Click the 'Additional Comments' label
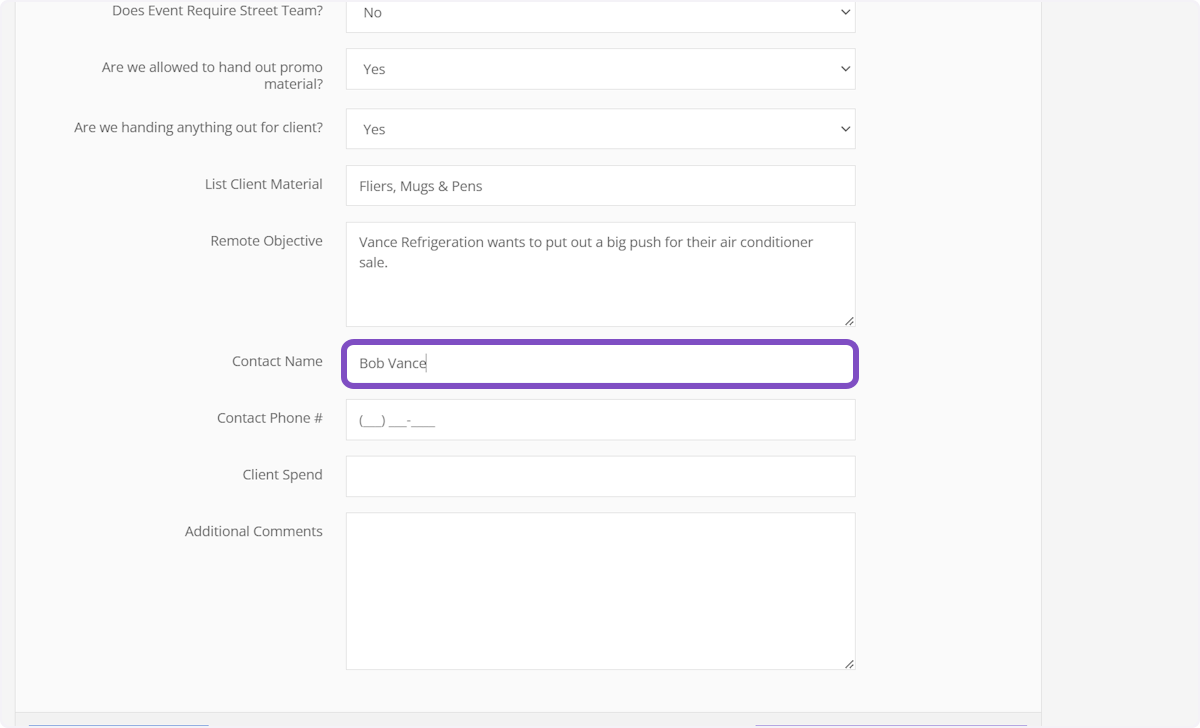The image size is (1200, 728). (x=253, y=531)
